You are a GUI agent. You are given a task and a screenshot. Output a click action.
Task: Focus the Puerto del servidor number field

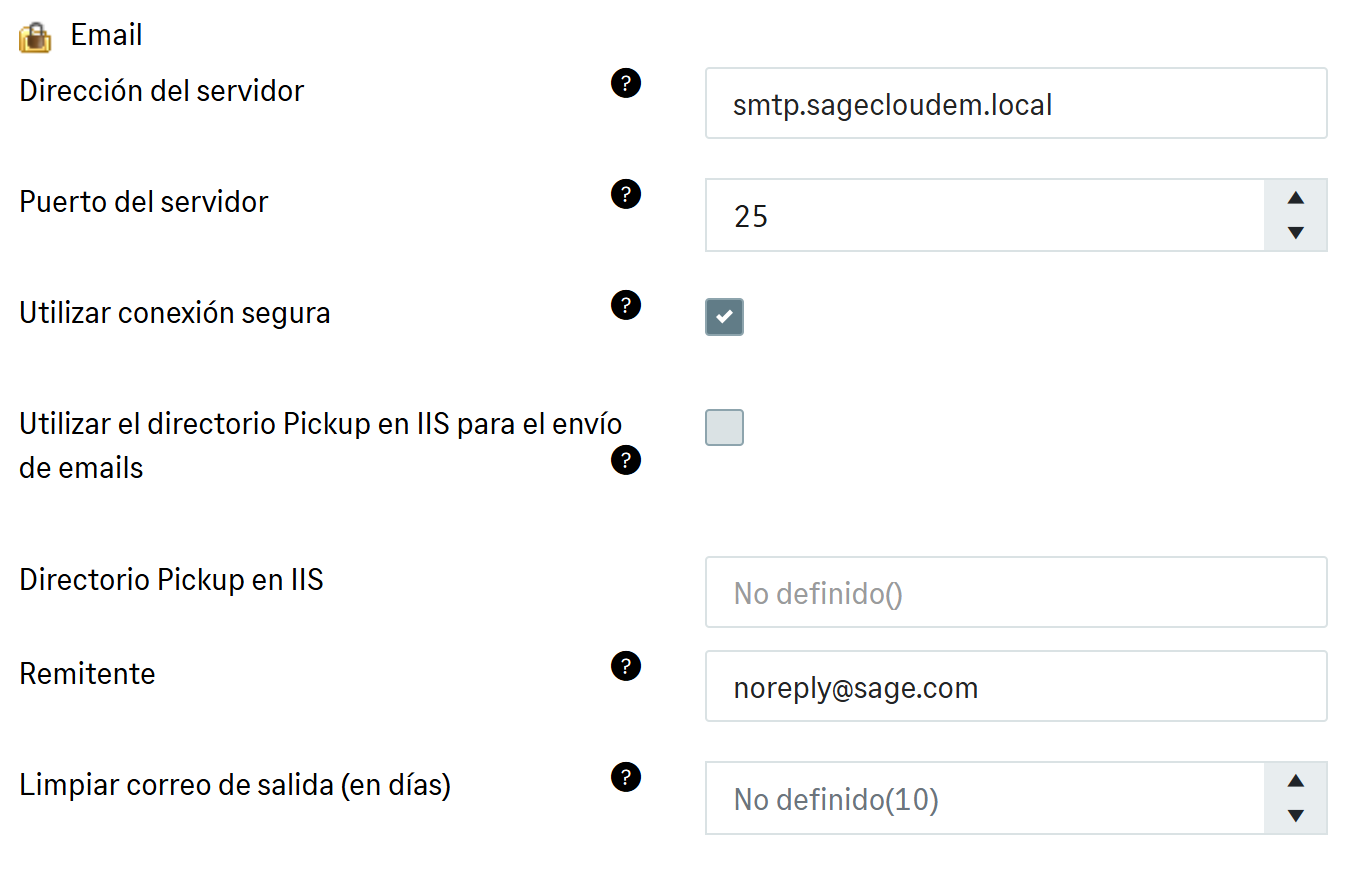[985, 215]
